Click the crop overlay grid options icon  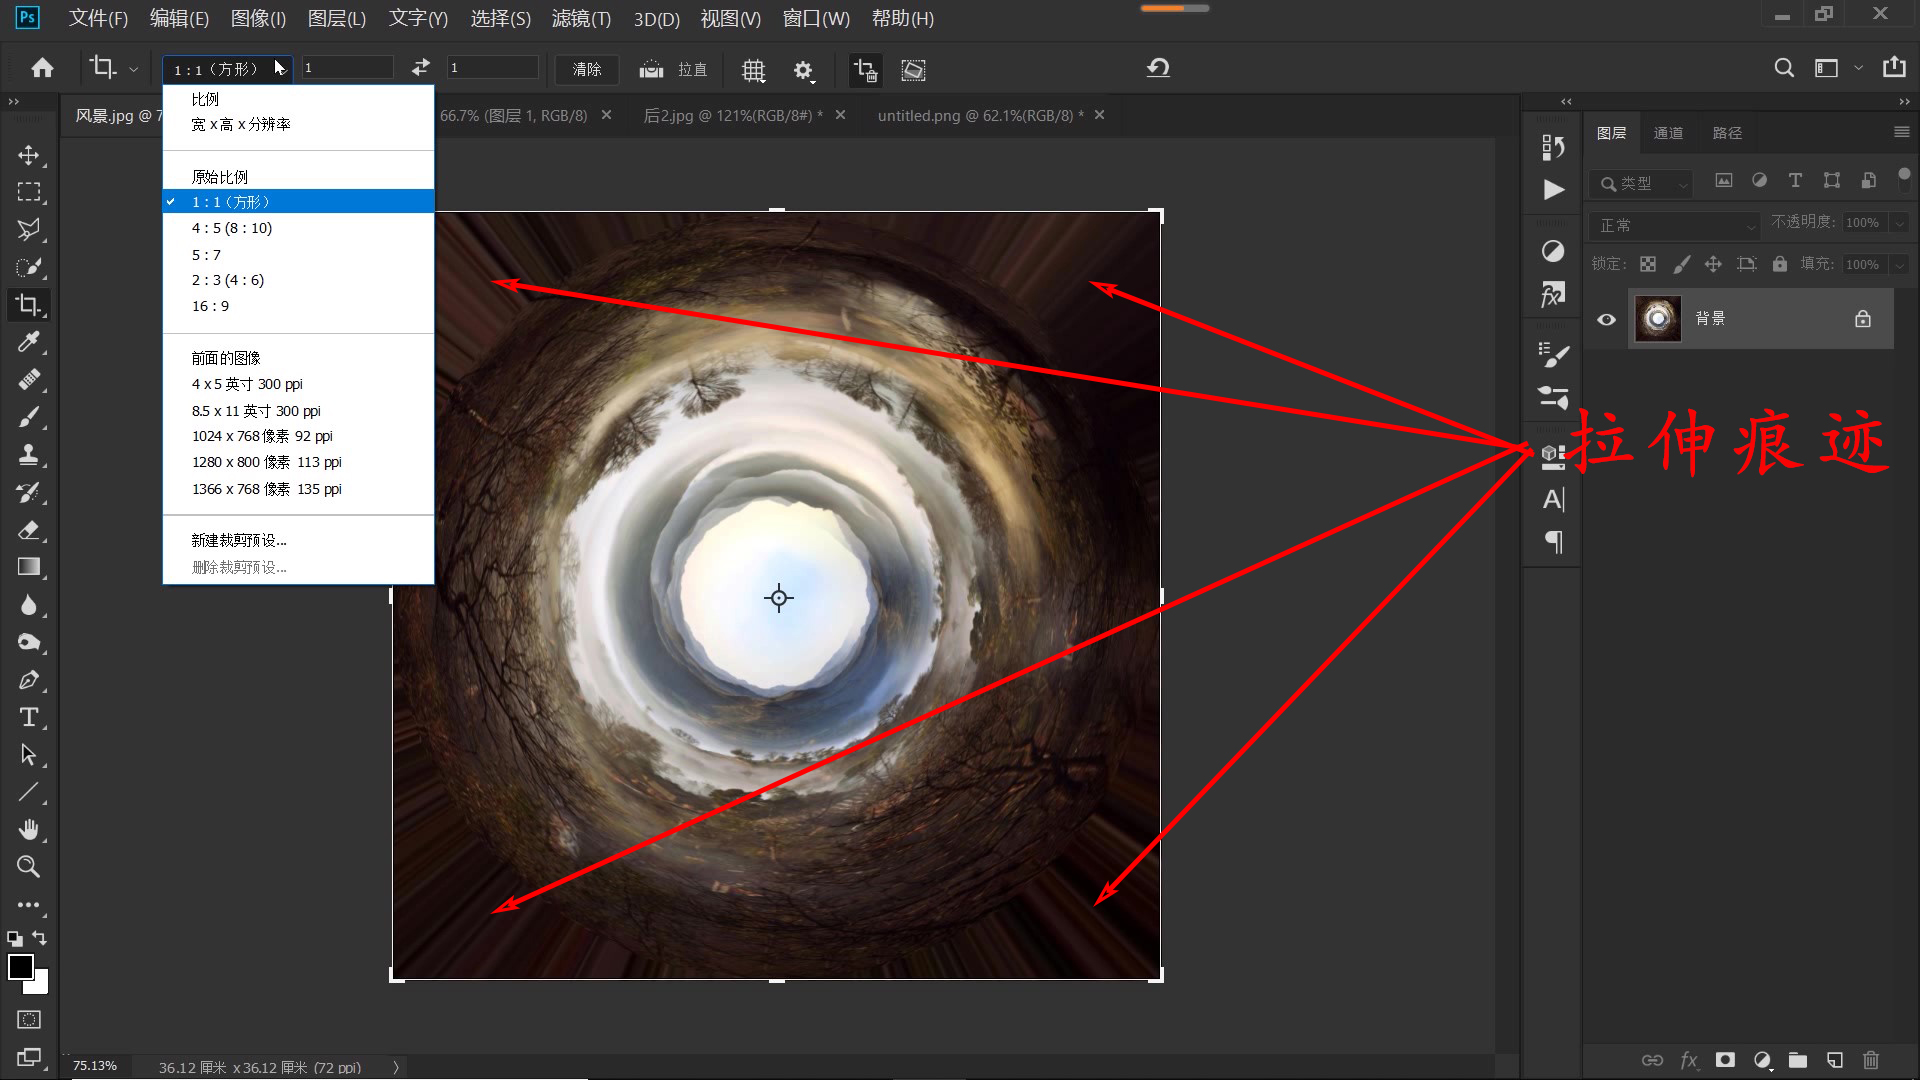(753, 70)
